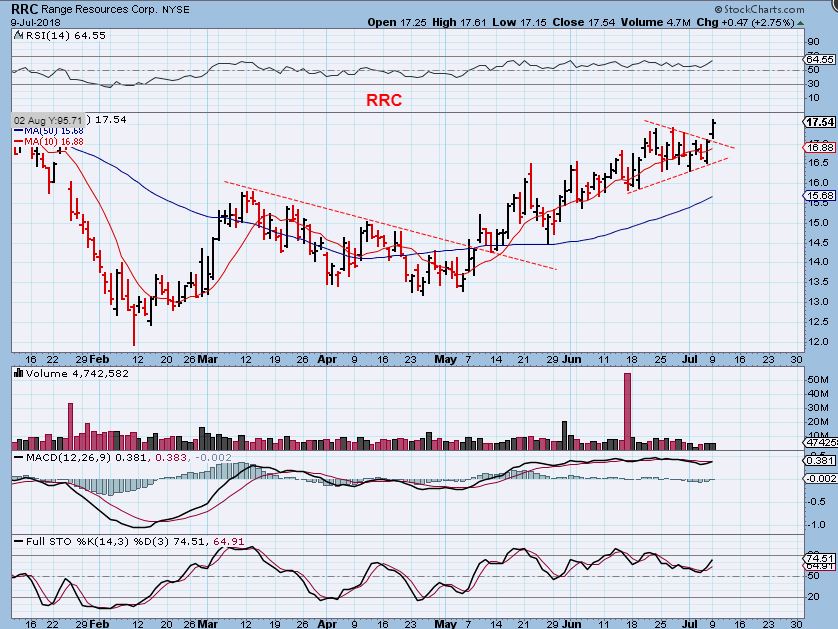
Task: Click the -0.002 histogram tag on right axis
Action: click(x=820, y=478)
